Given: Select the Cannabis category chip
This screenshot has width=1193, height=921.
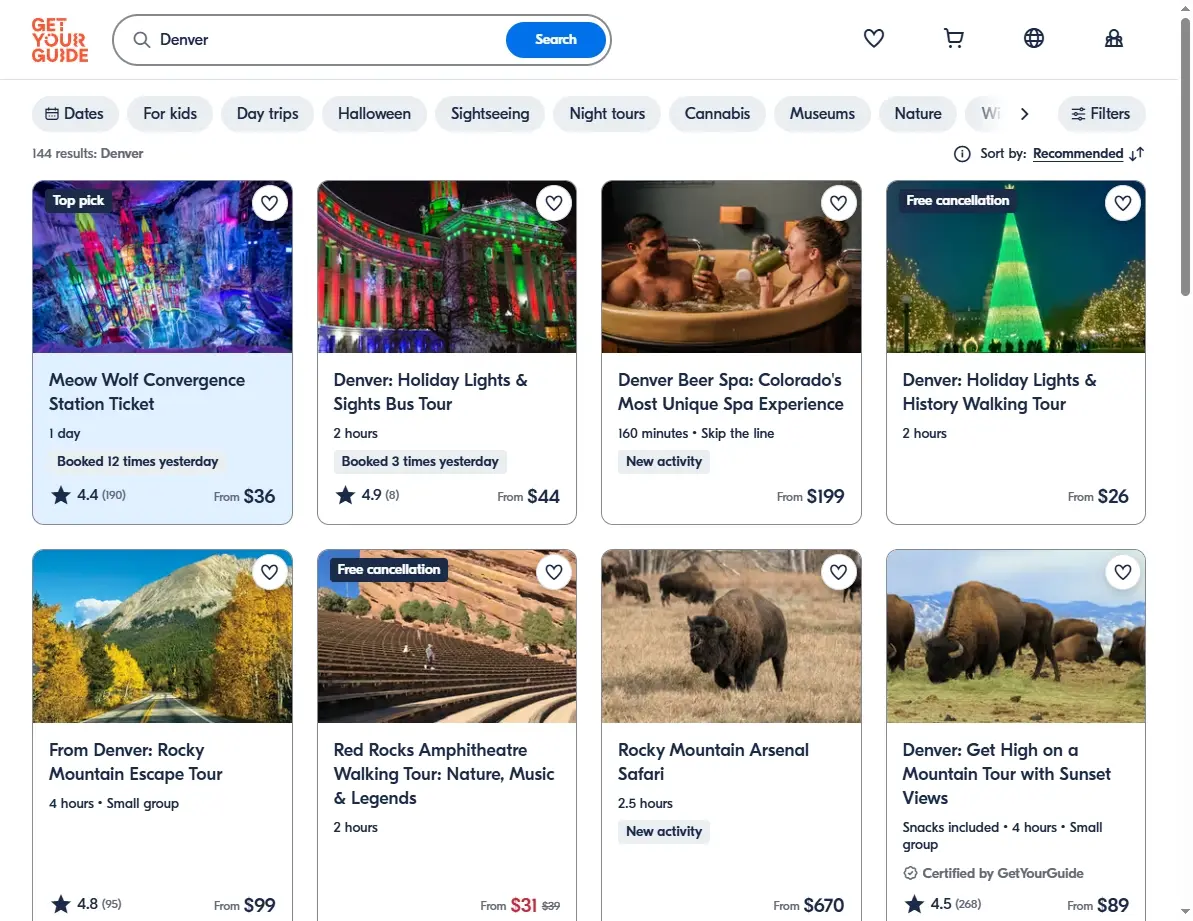Looking at the screenshot, I should tap(717, 113).
